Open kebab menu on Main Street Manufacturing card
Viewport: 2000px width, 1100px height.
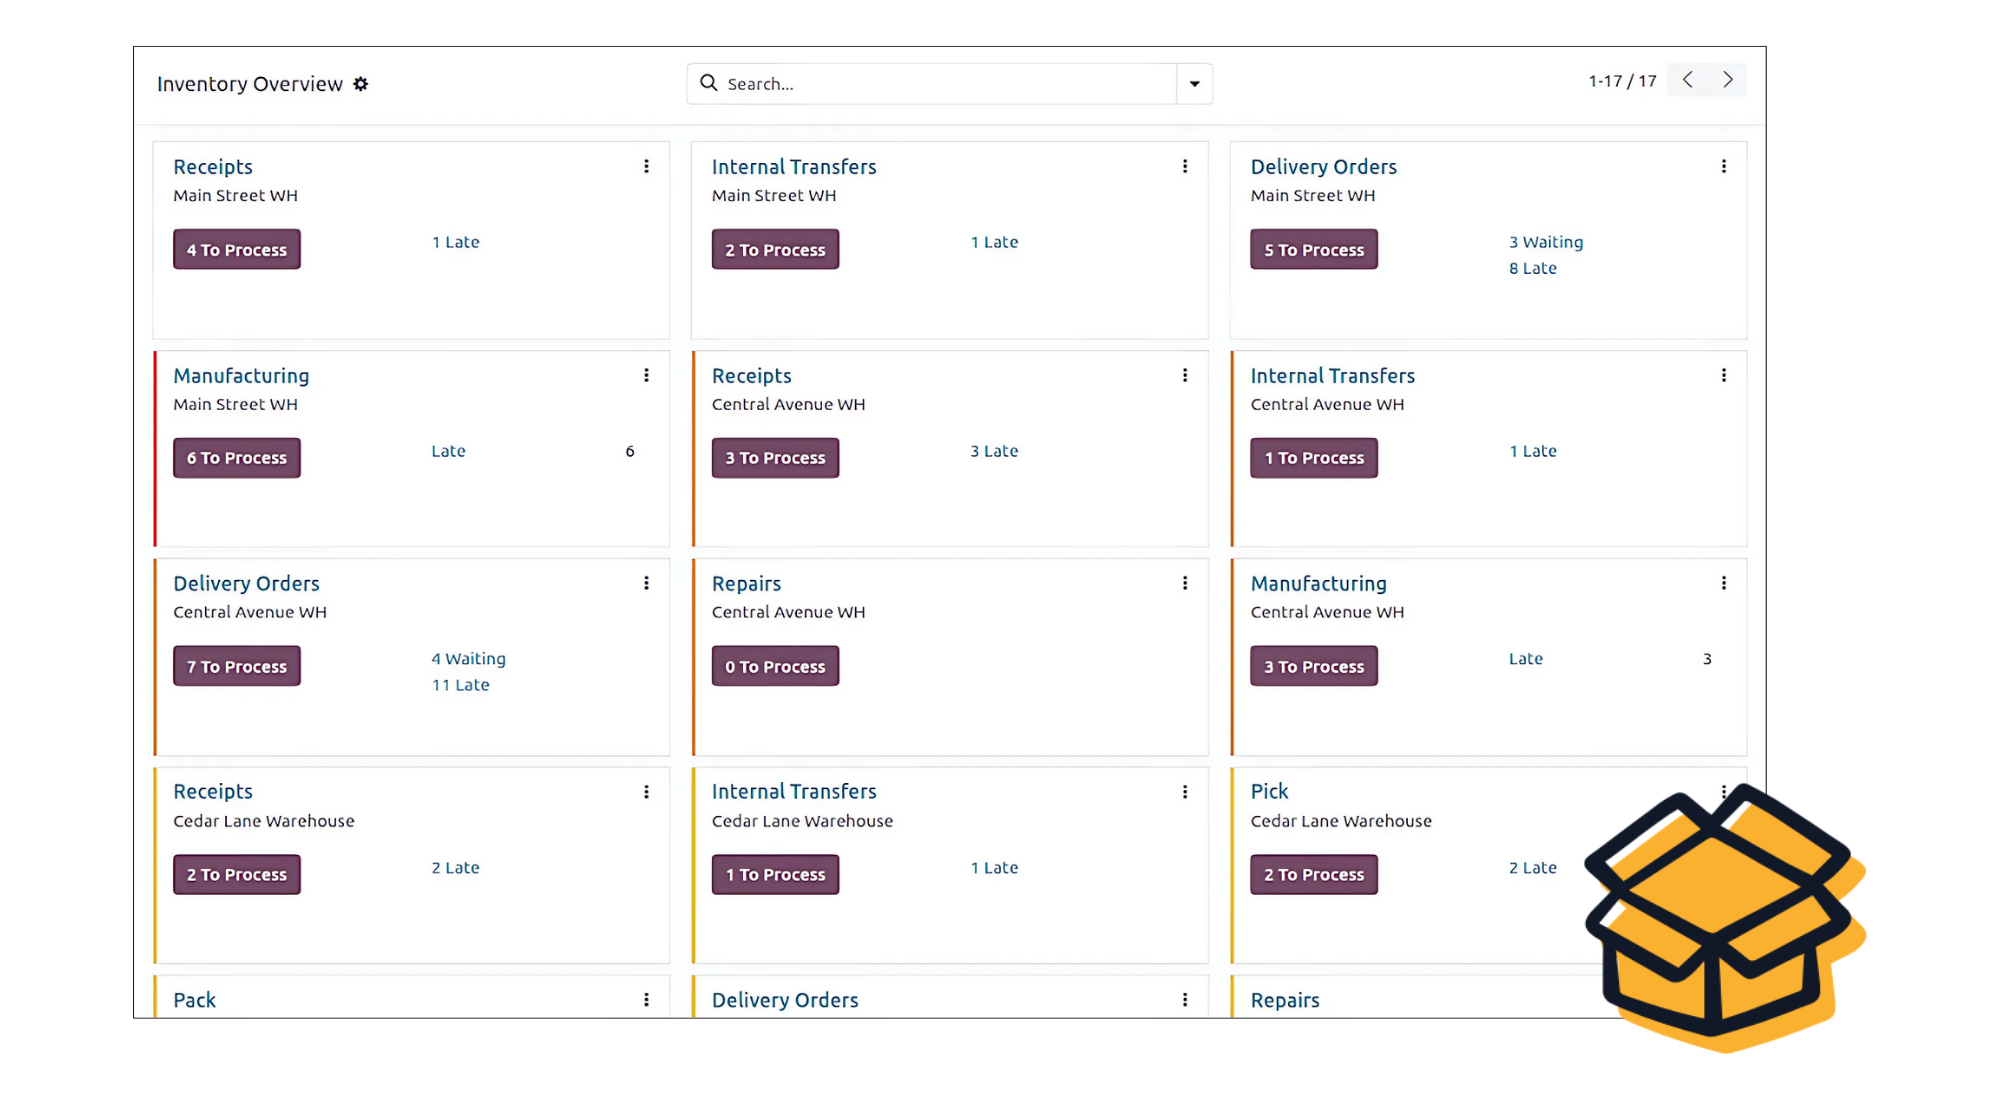(x=646, y=375)
